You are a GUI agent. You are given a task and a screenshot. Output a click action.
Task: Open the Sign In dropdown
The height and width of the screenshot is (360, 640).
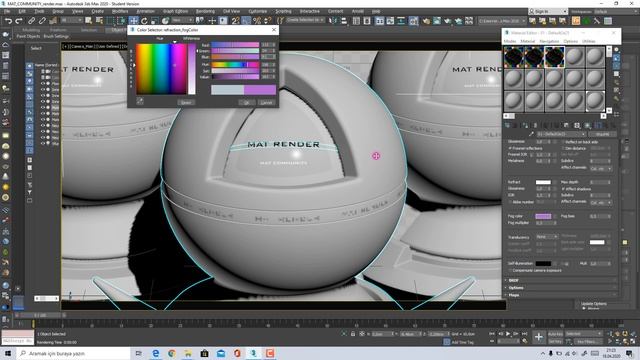pyautogui.click(x=548, y=11)
